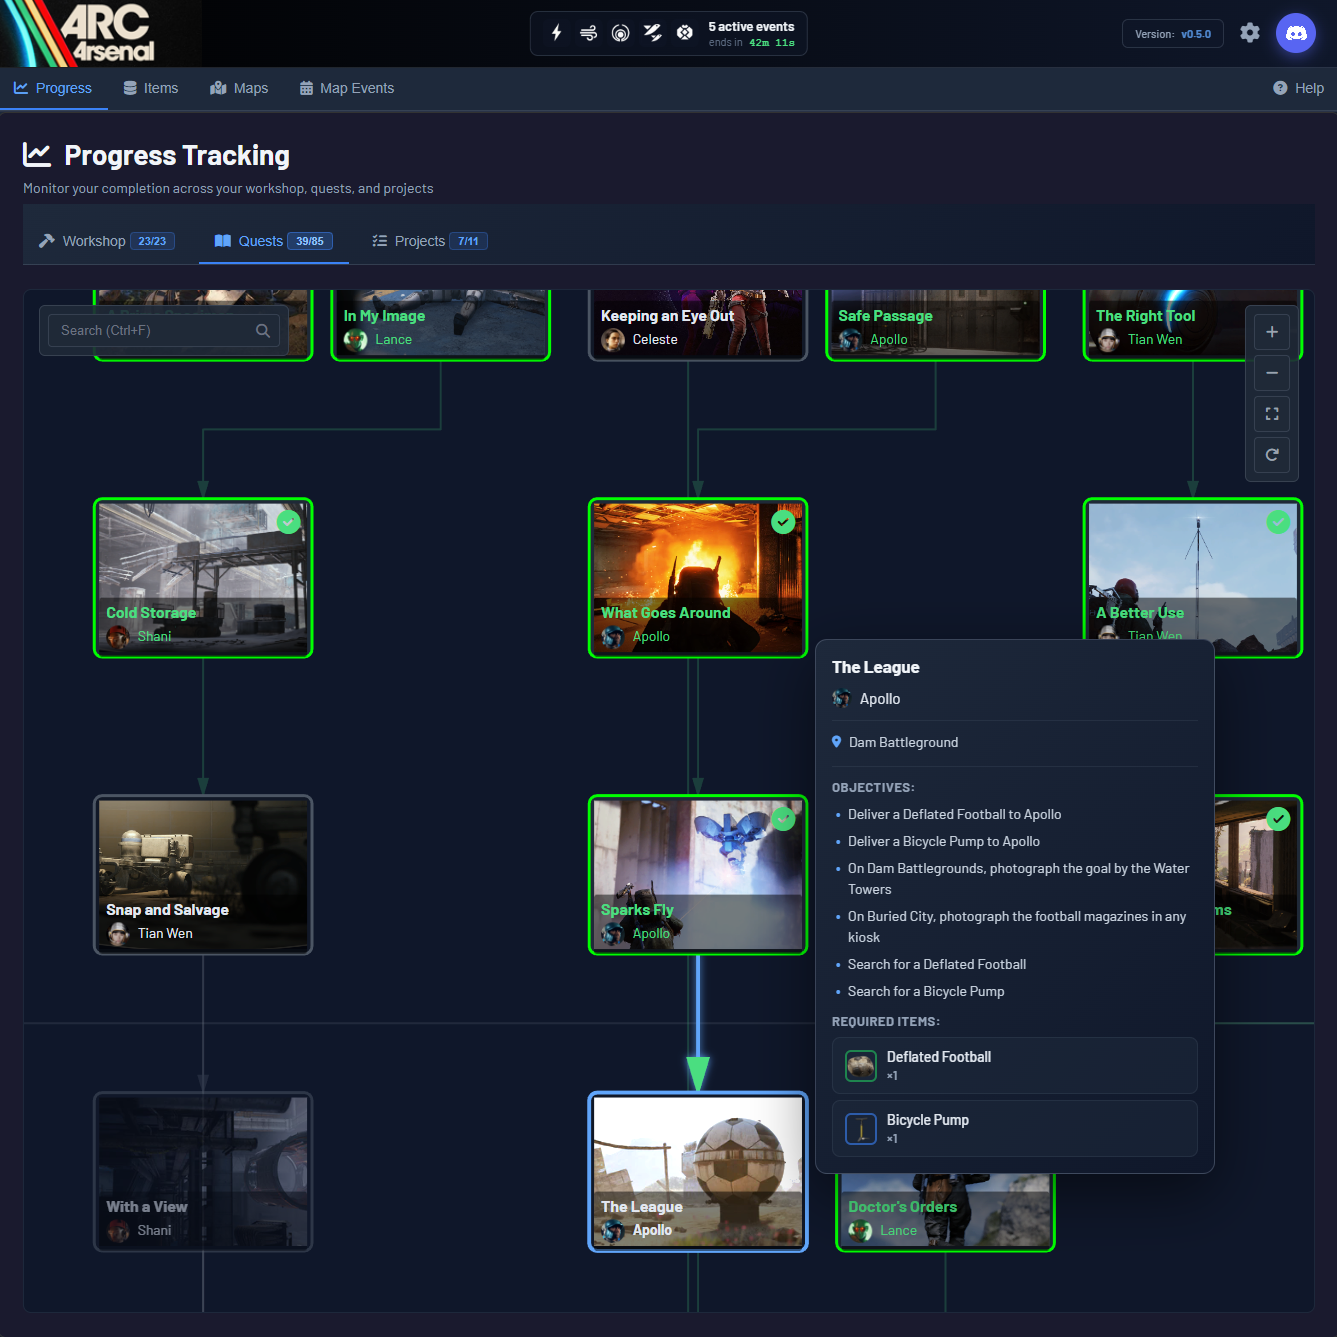Click the grenade event icon beside active events
Screen dimensions: 1337x1337
[685, 33]
